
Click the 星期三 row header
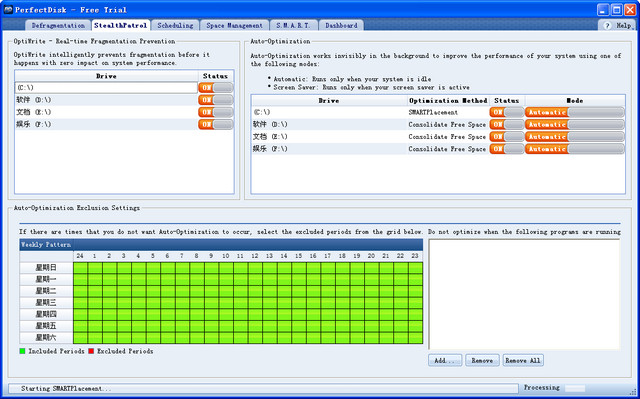(46, 303)
